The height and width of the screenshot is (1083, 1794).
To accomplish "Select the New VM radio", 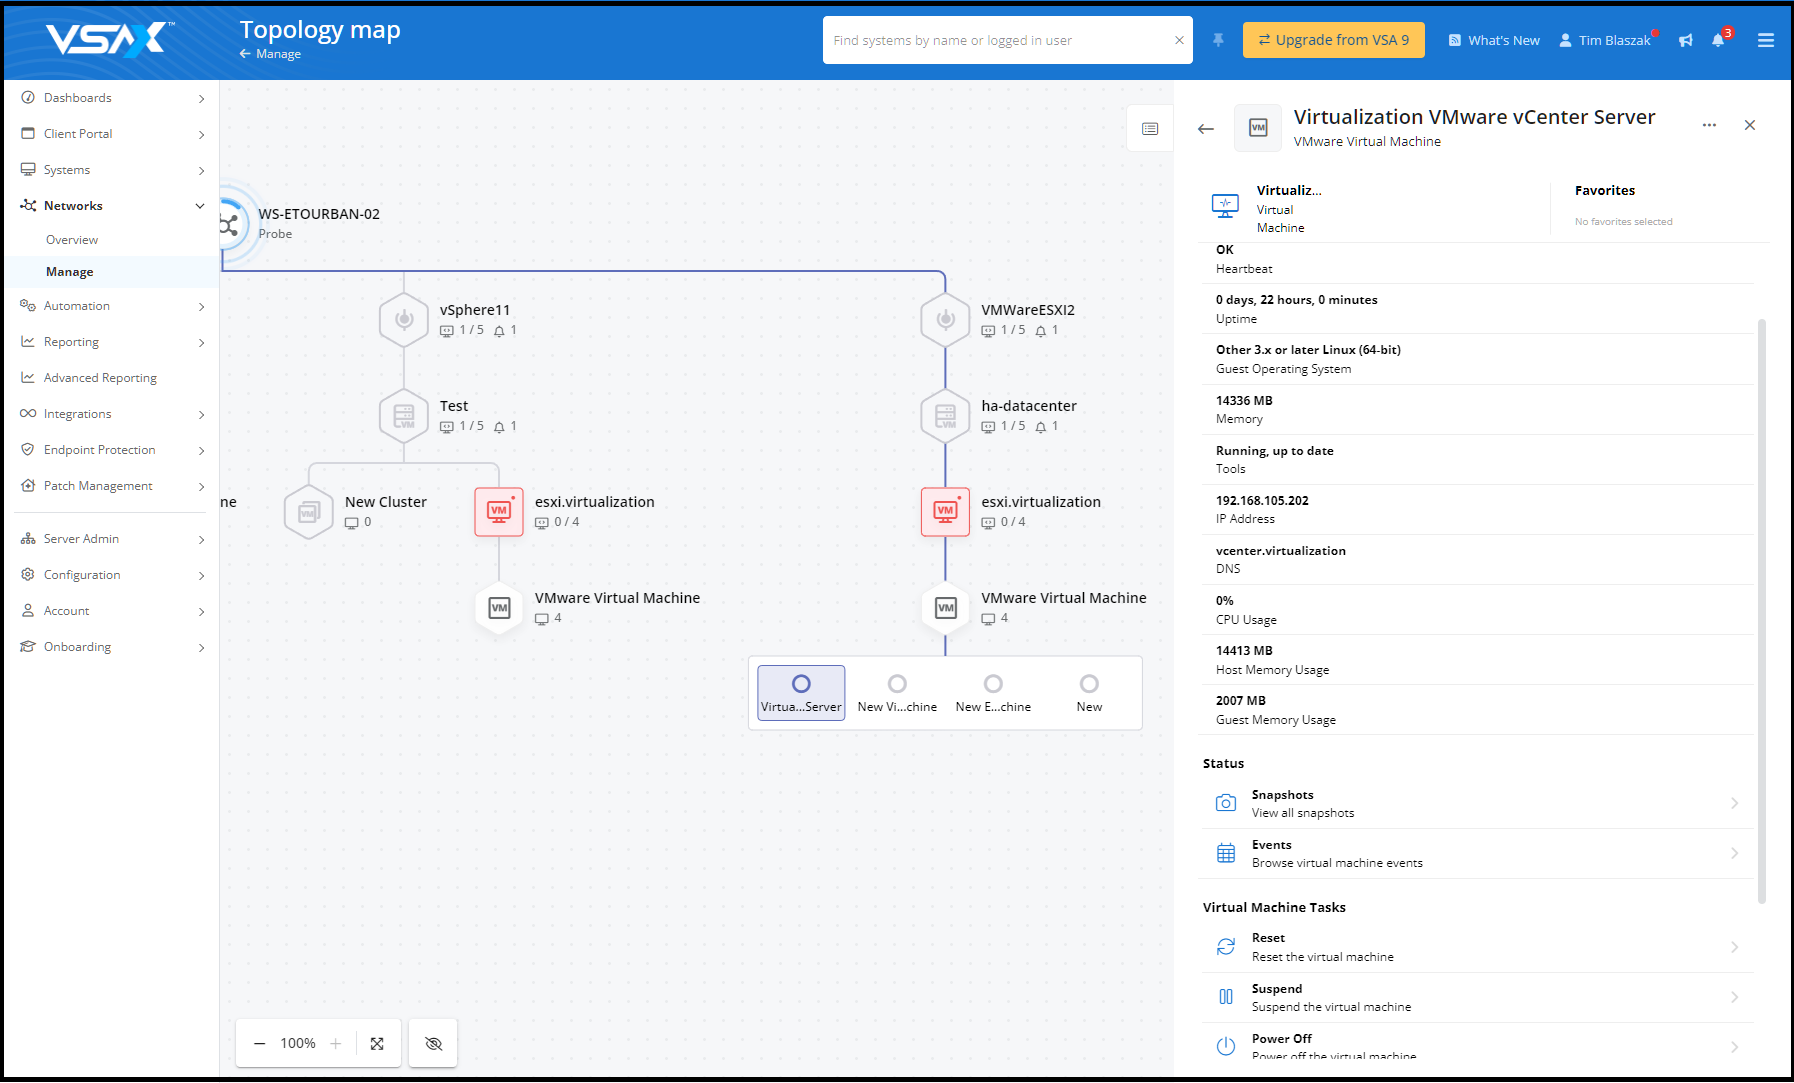I will [1089, 684].
